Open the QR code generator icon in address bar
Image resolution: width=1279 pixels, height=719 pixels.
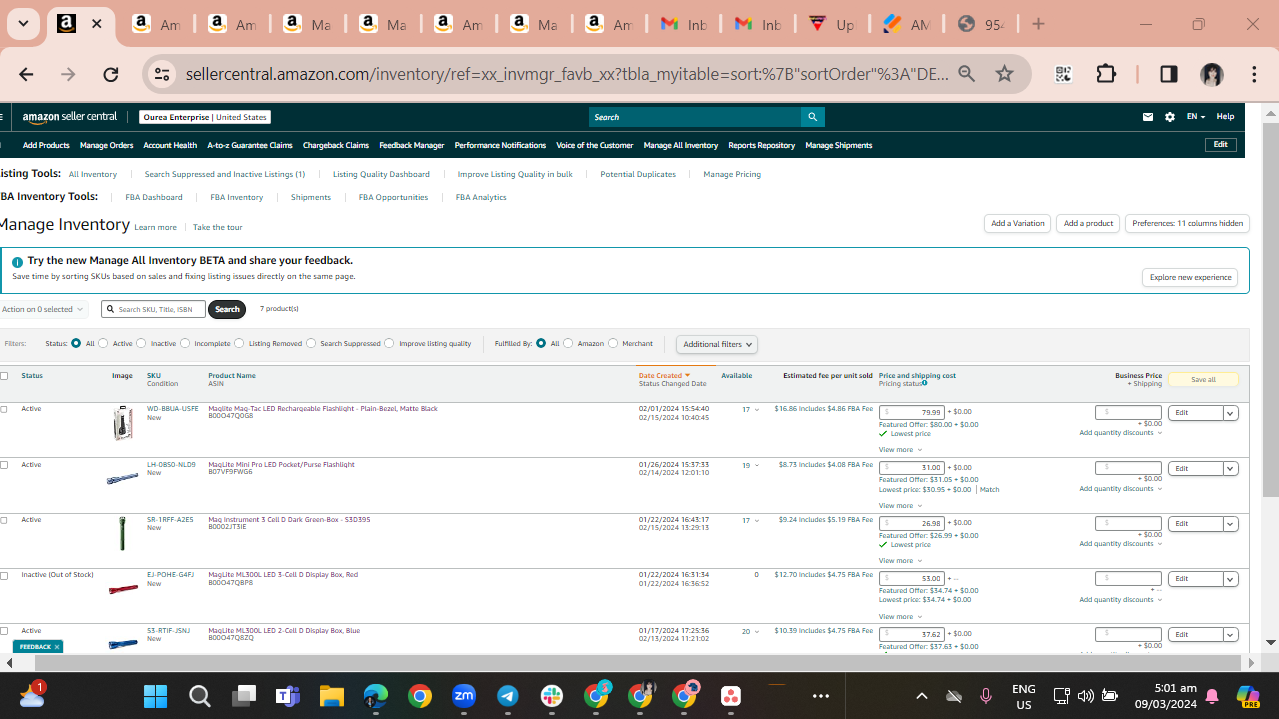[x=1063, y=74]
